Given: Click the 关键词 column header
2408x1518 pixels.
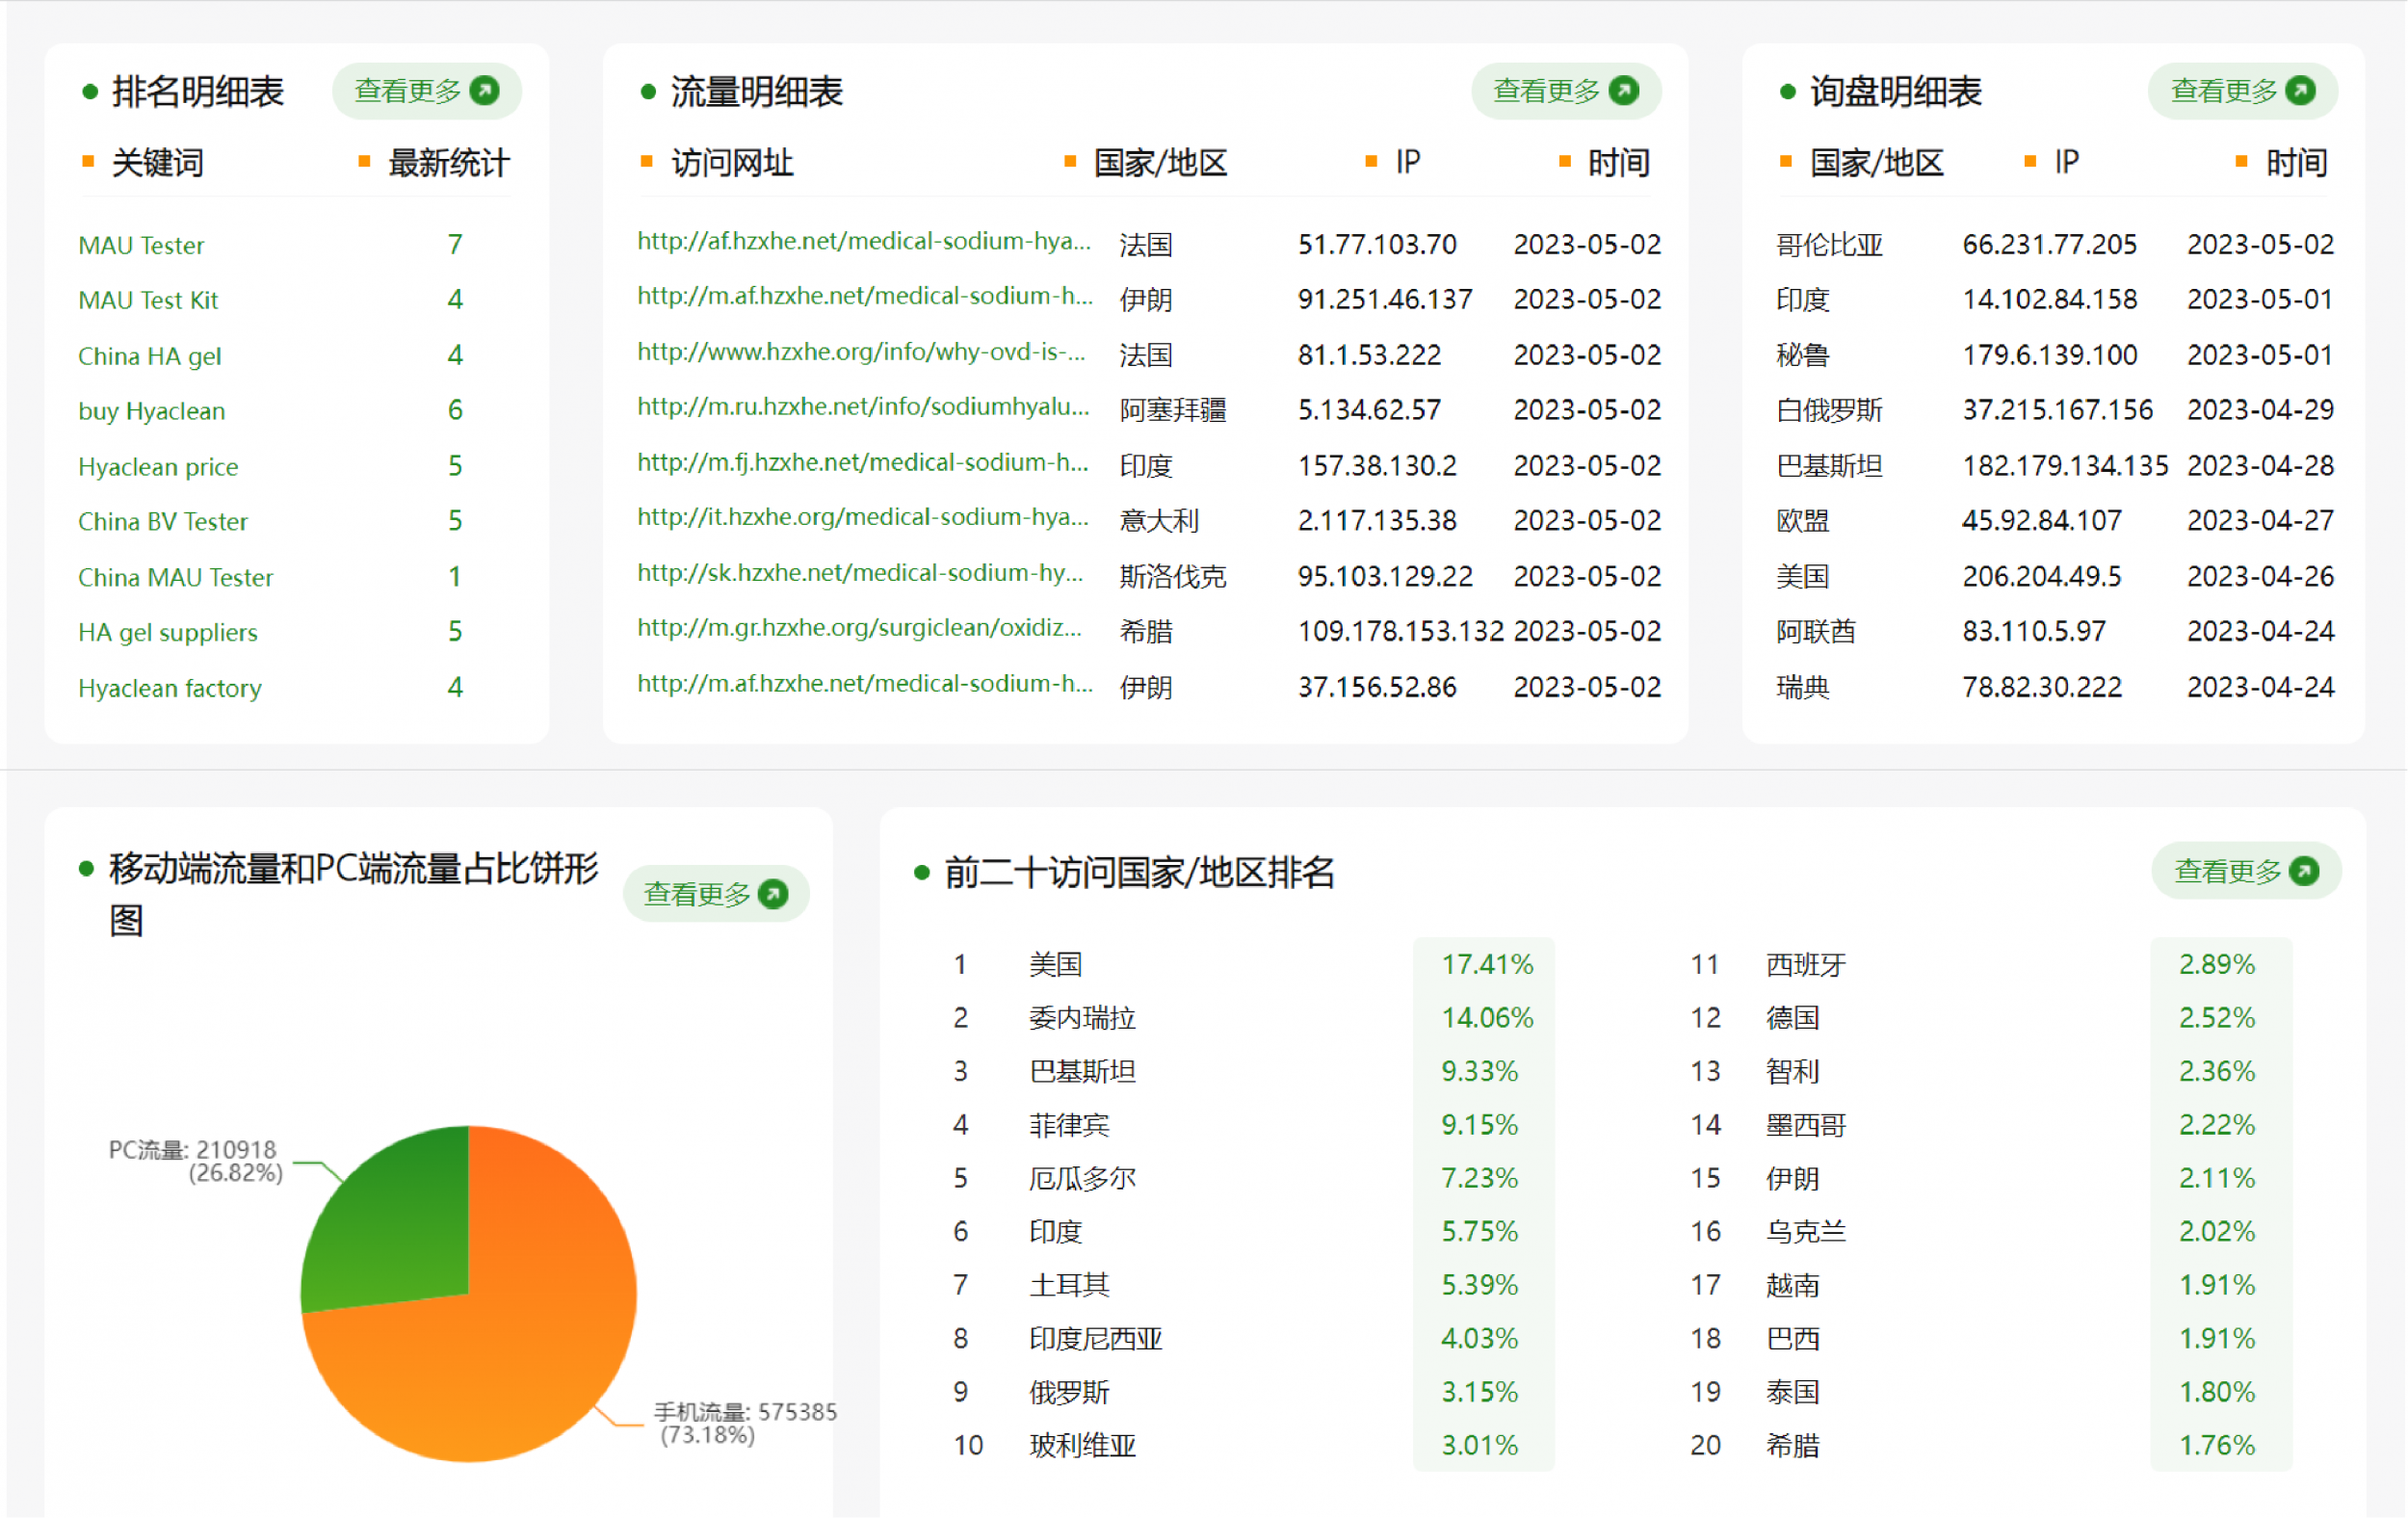Looking at the screenshot, I should click(158, 162).
